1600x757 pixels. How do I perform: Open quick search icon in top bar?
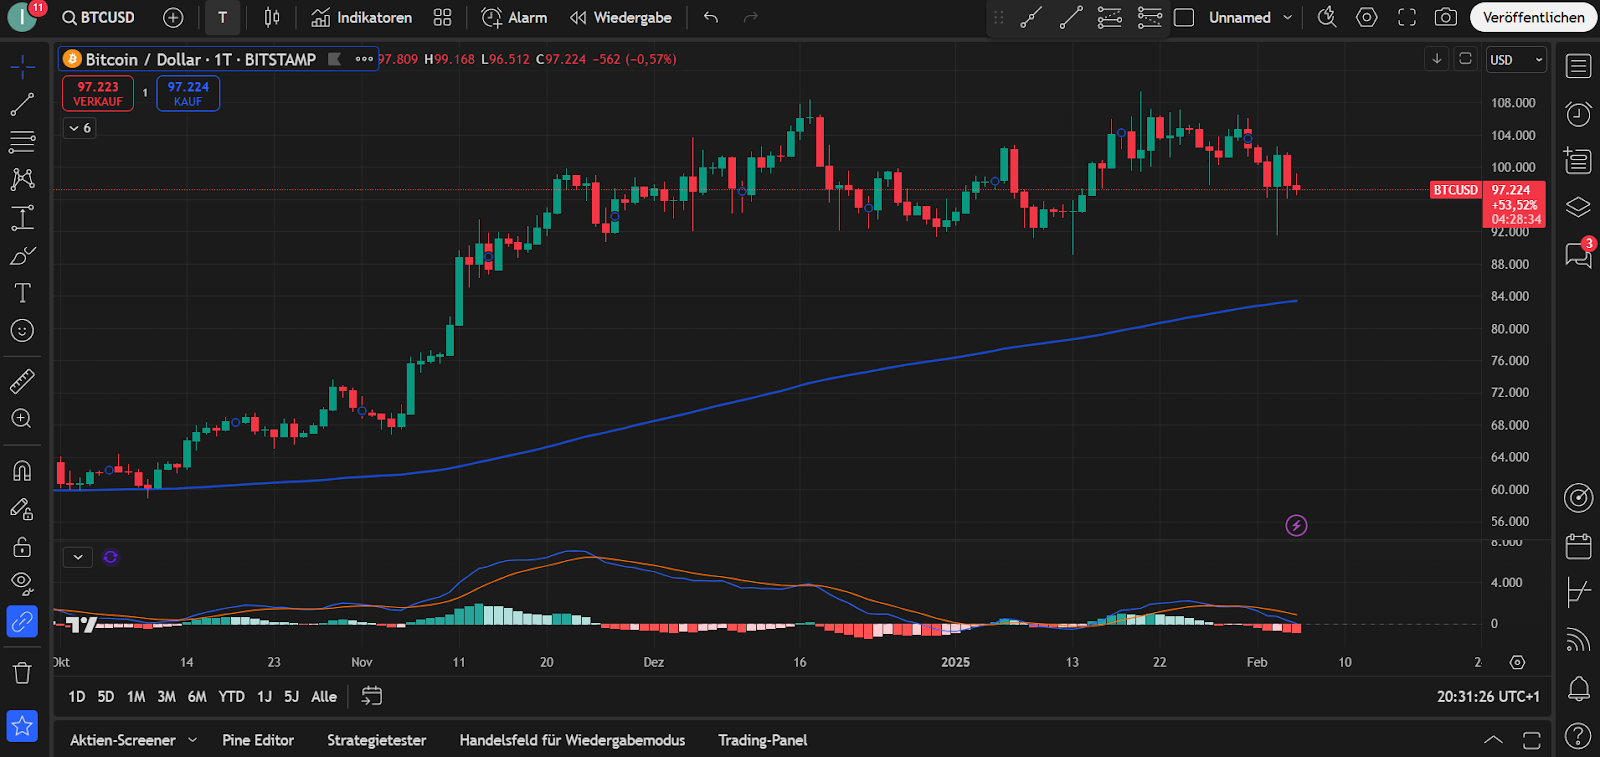1327,17
